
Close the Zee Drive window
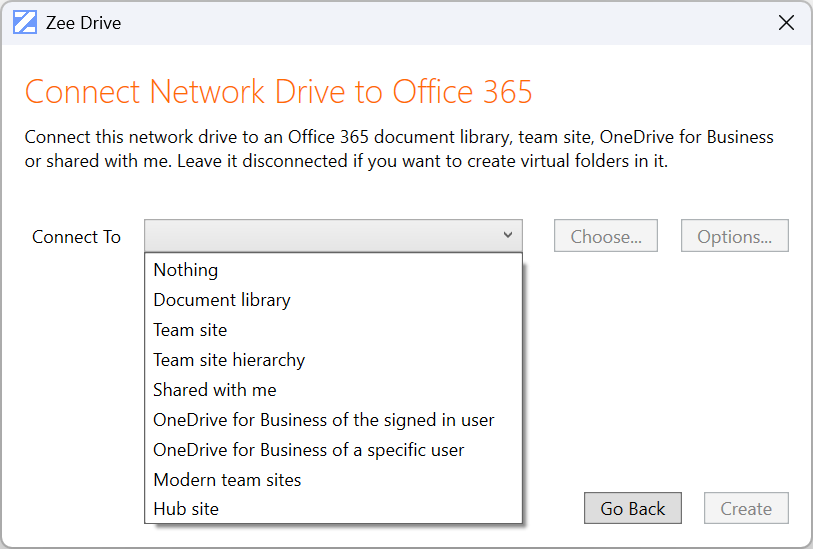point(787,22)
